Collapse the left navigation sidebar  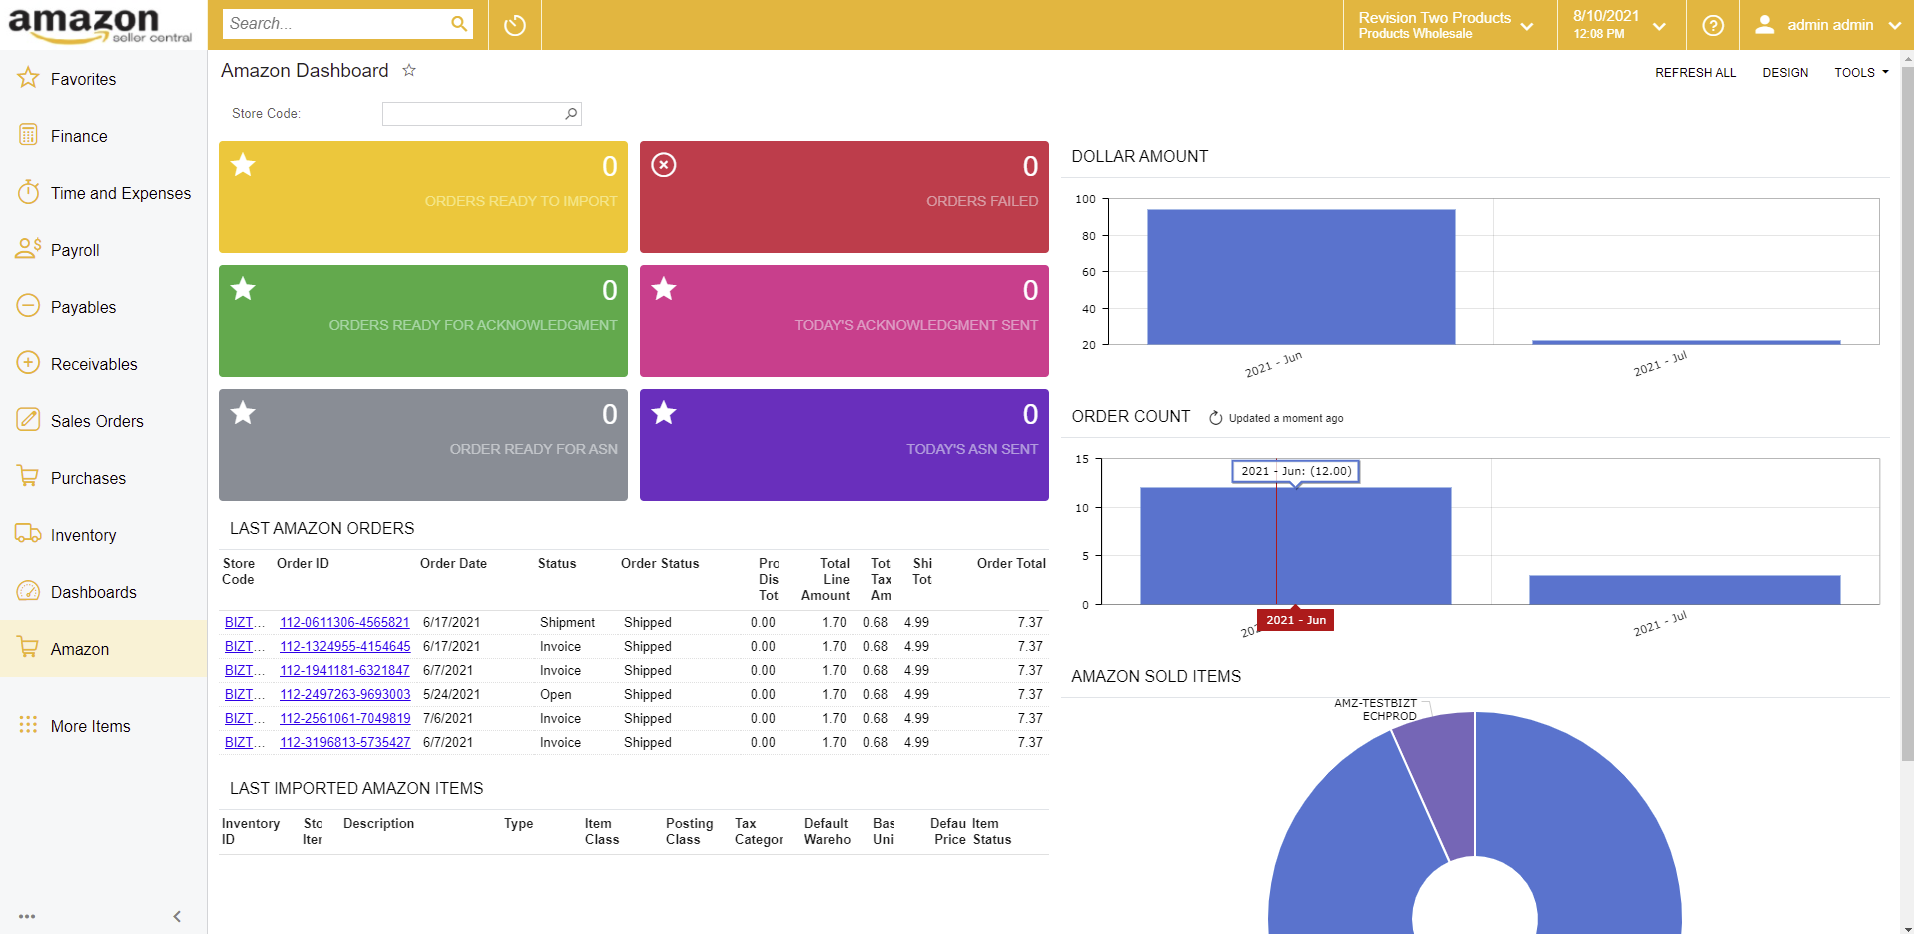pos(177,916)
